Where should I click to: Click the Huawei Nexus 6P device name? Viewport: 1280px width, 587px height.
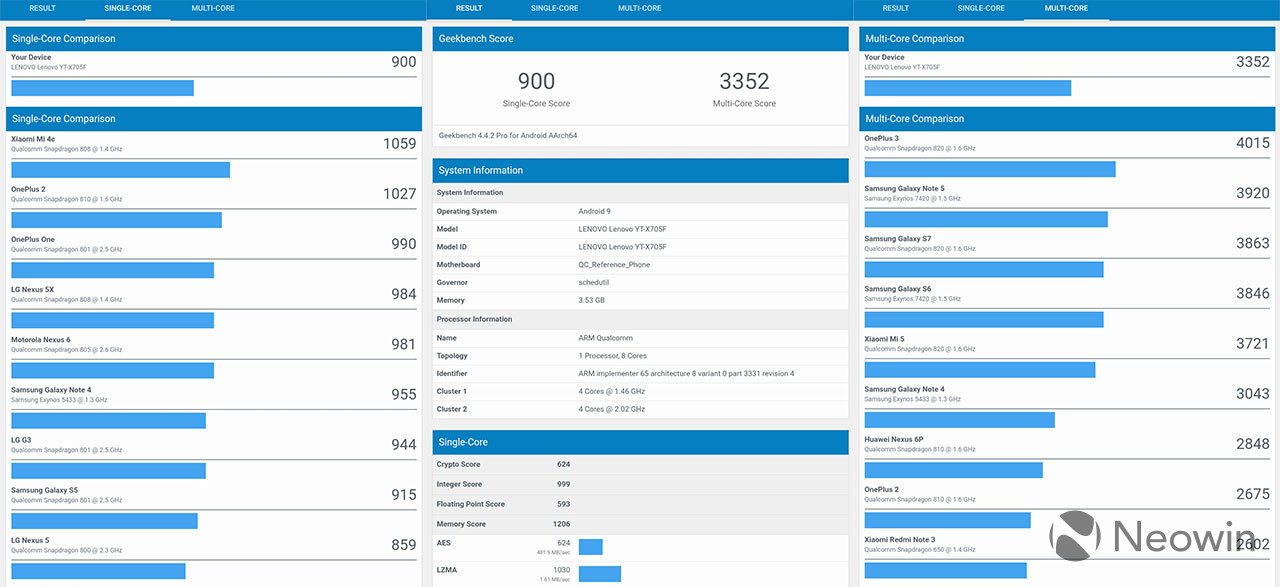click(x=894, y=440)
